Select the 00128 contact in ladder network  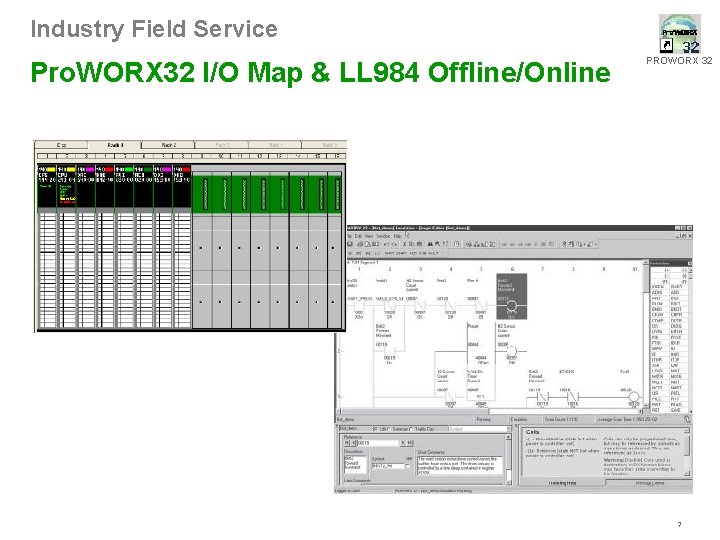click(x=450, y=306)
